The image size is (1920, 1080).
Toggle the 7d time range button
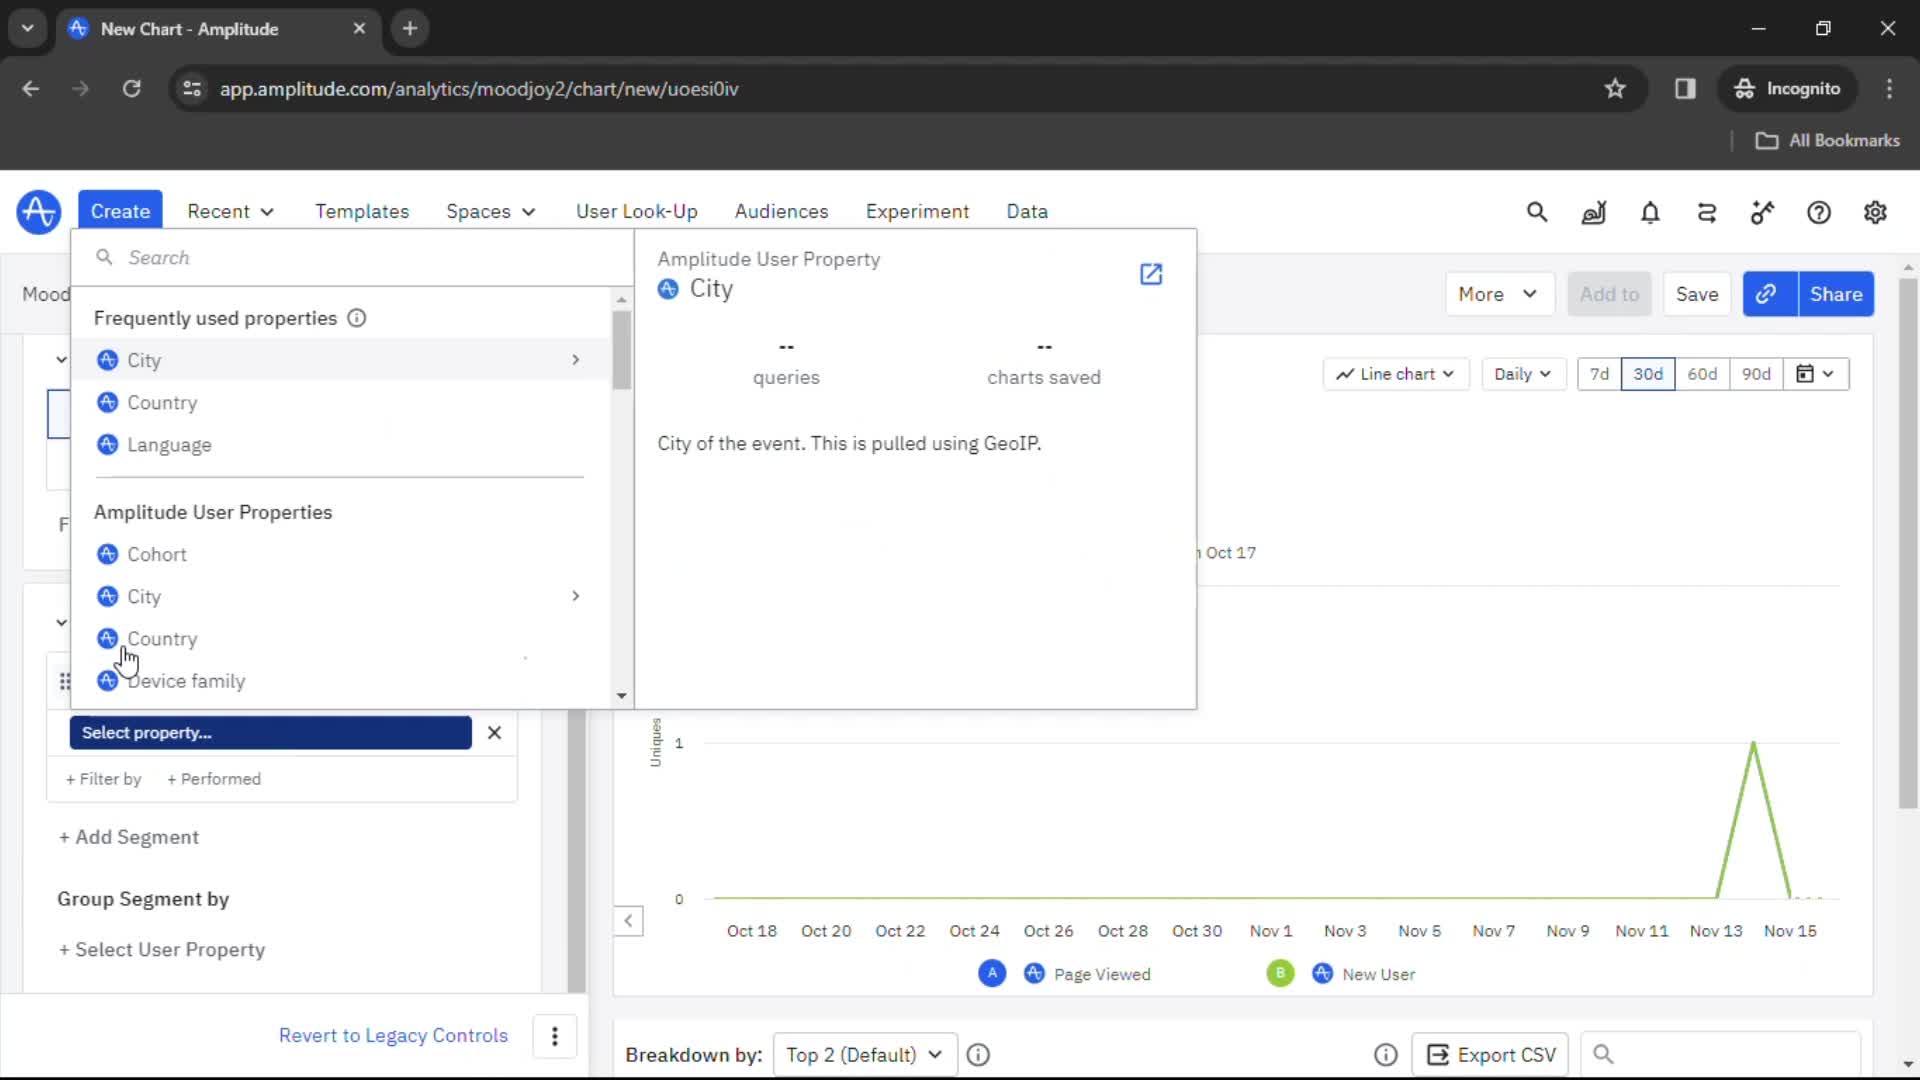[1600, 373]
